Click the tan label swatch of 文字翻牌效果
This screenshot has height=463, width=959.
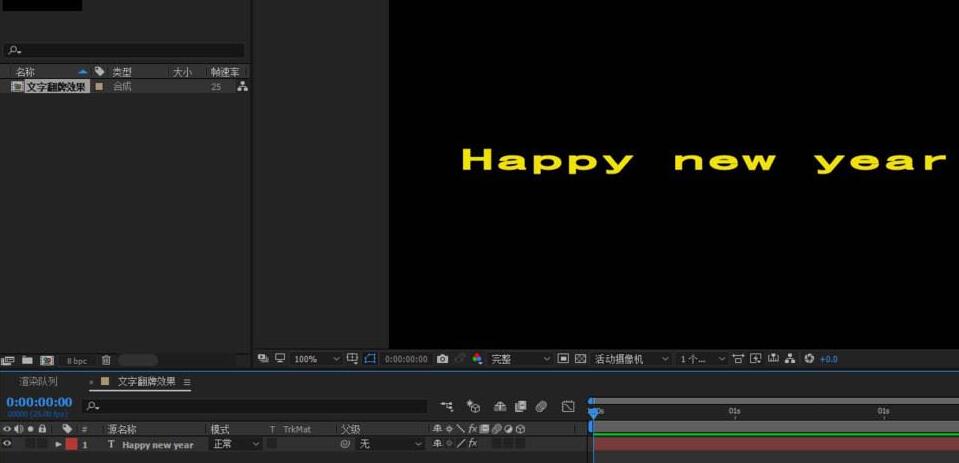click(99, 87)
